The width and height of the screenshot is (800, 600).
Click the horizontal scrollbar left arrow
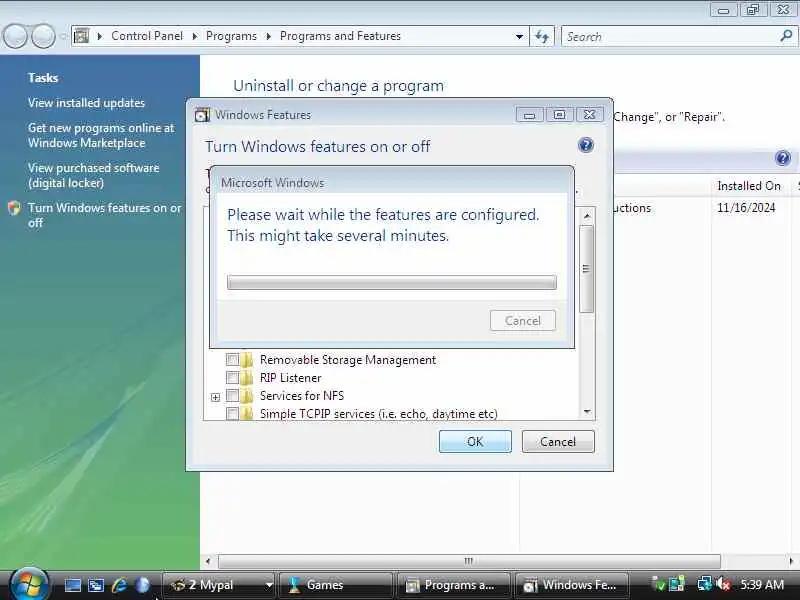click(208, 561)
